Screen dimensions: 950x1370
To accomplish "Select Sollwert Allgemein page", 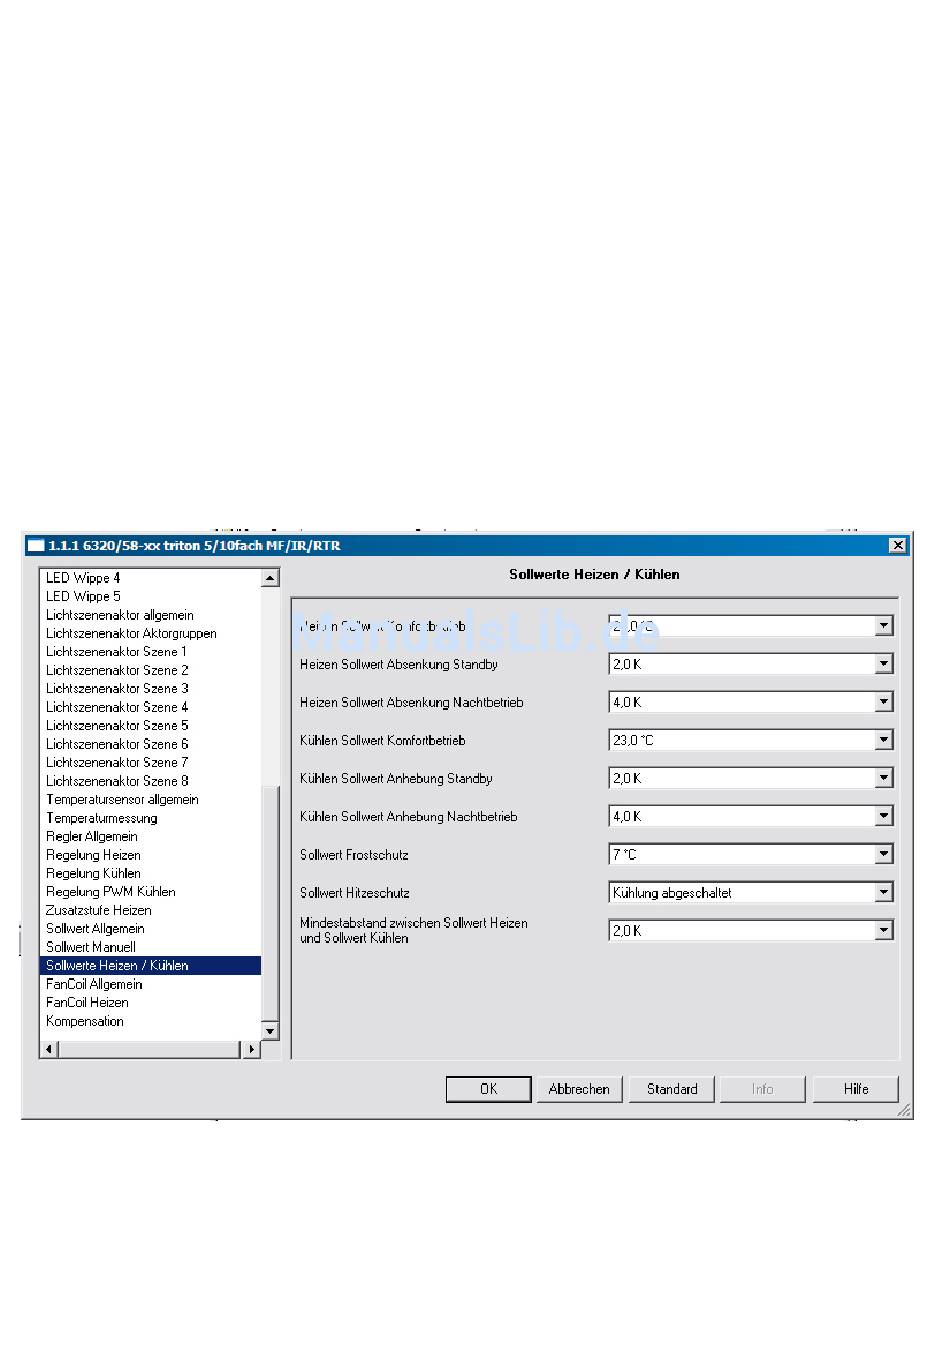I will 95,928.
